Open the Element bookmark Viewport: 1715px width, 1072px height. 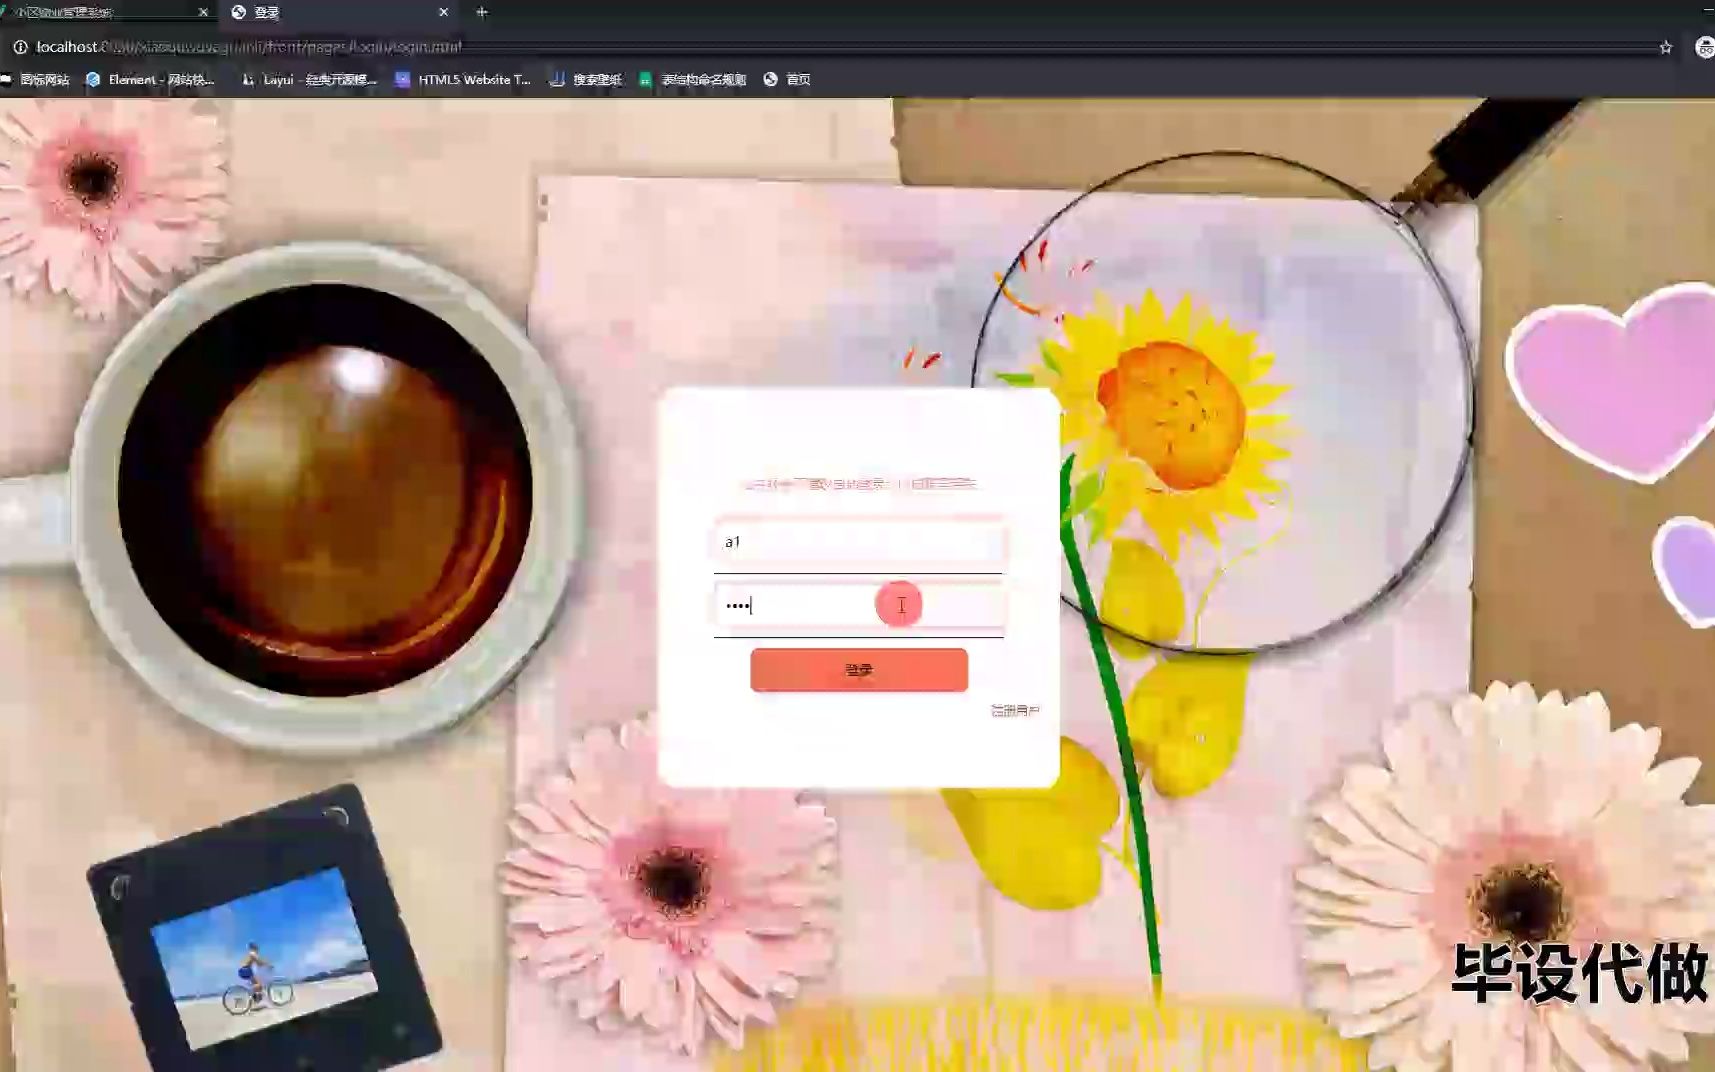coord(150,79)
